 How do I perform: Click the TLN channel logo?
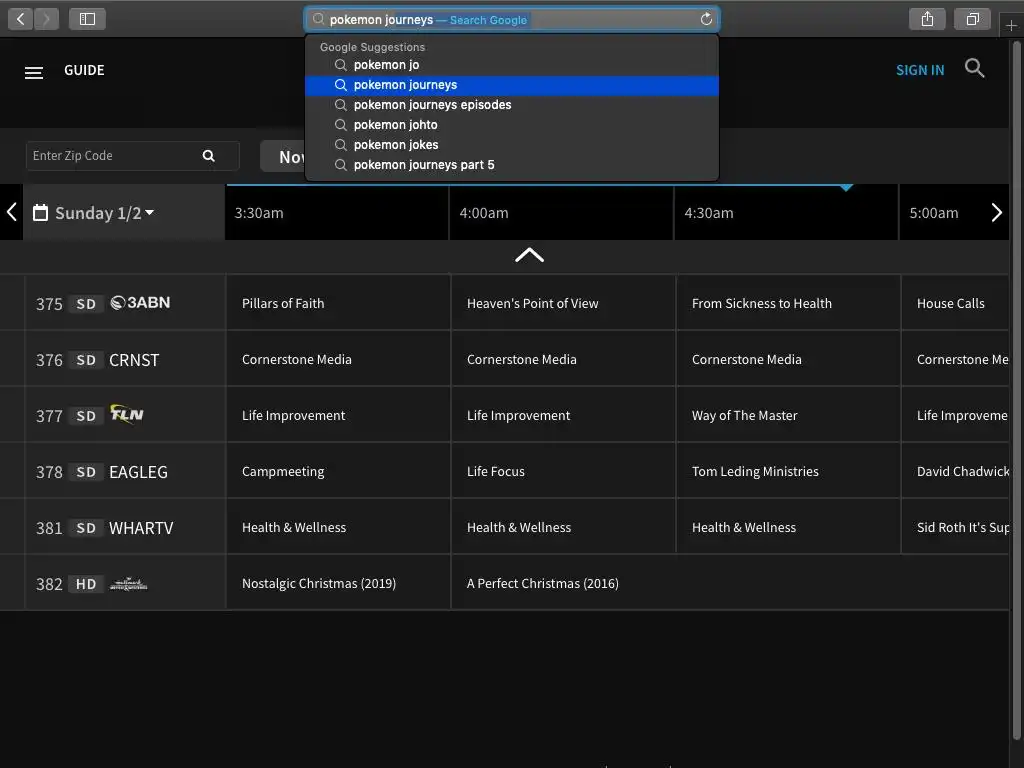coord(127,414)
